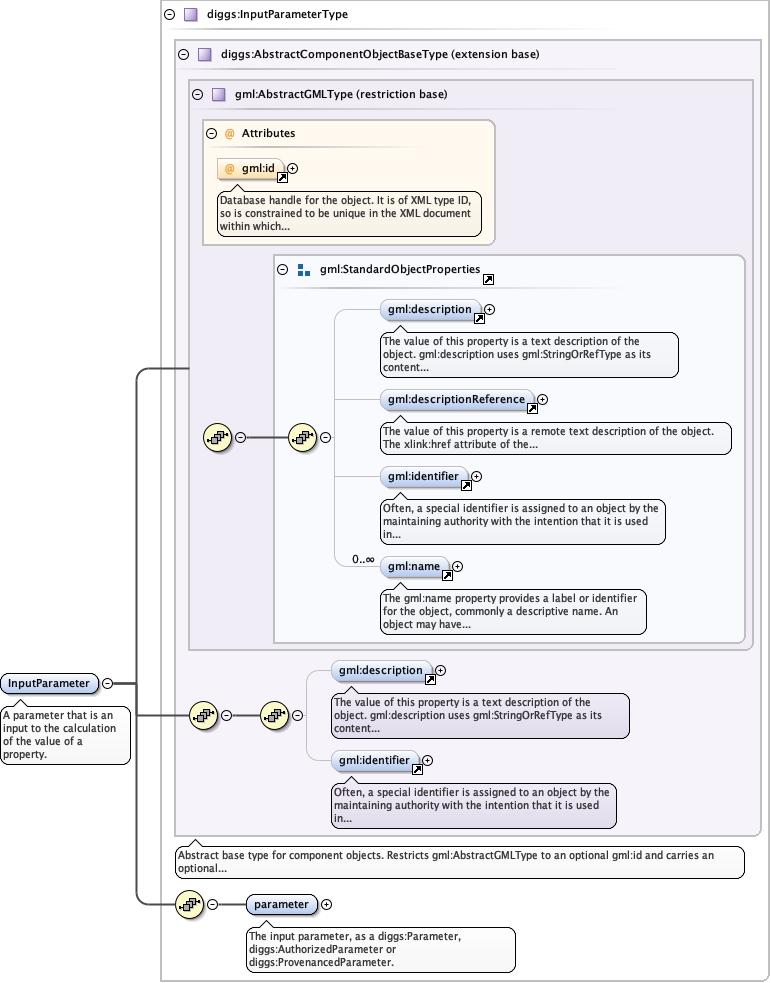
Task: Click the diggs:AbstractComponentObjectBaseType type icon
Action: (x=204, y=55)
